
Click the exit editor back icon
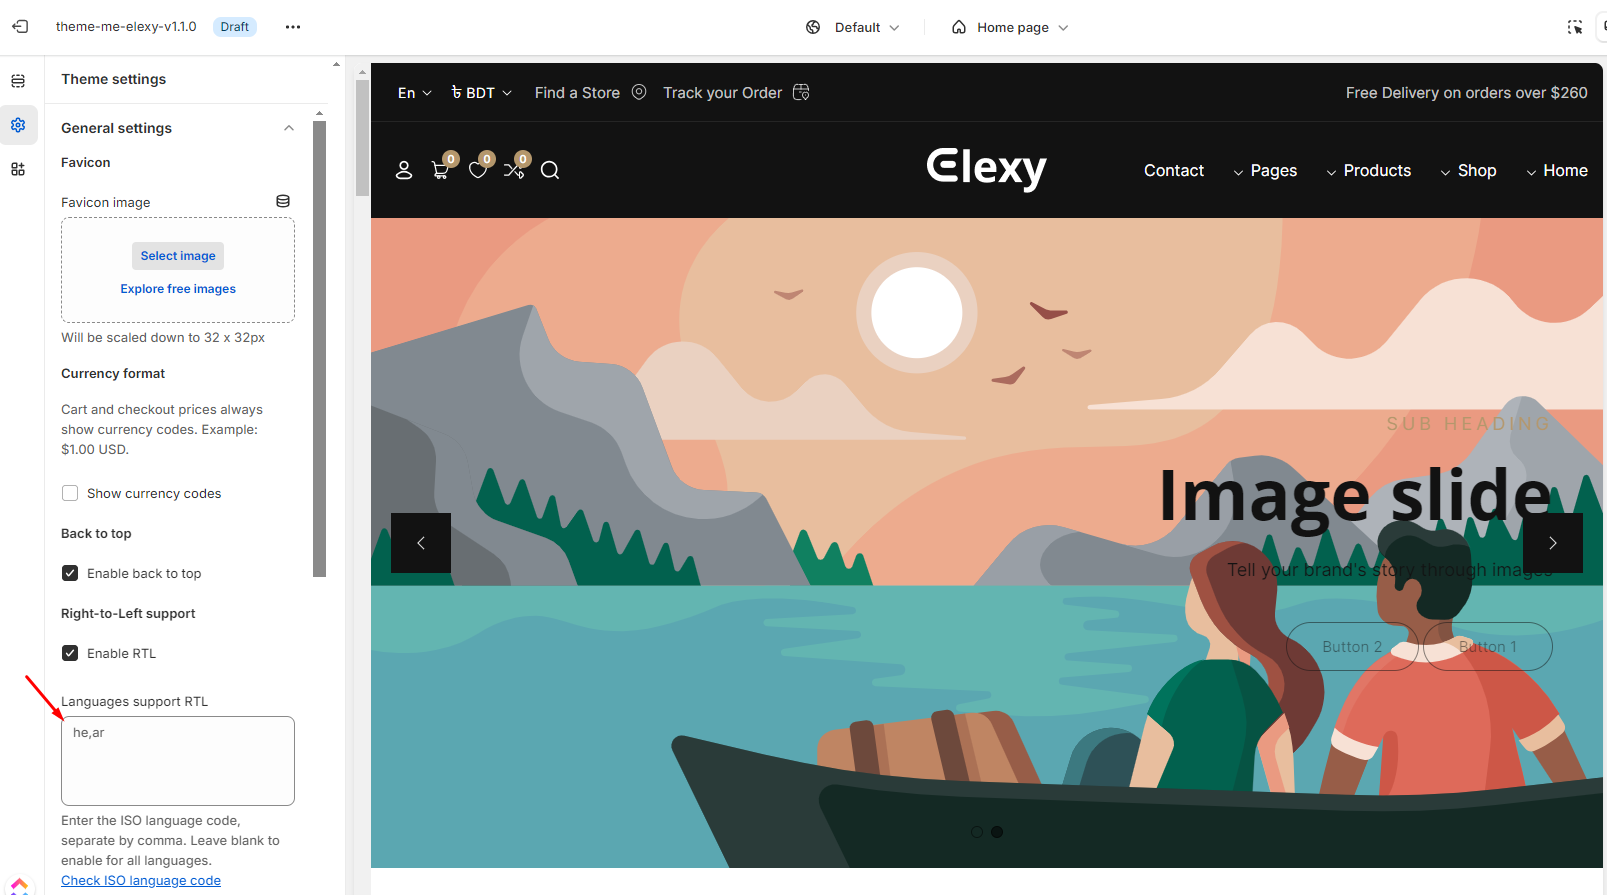click(x=20, y=27)
